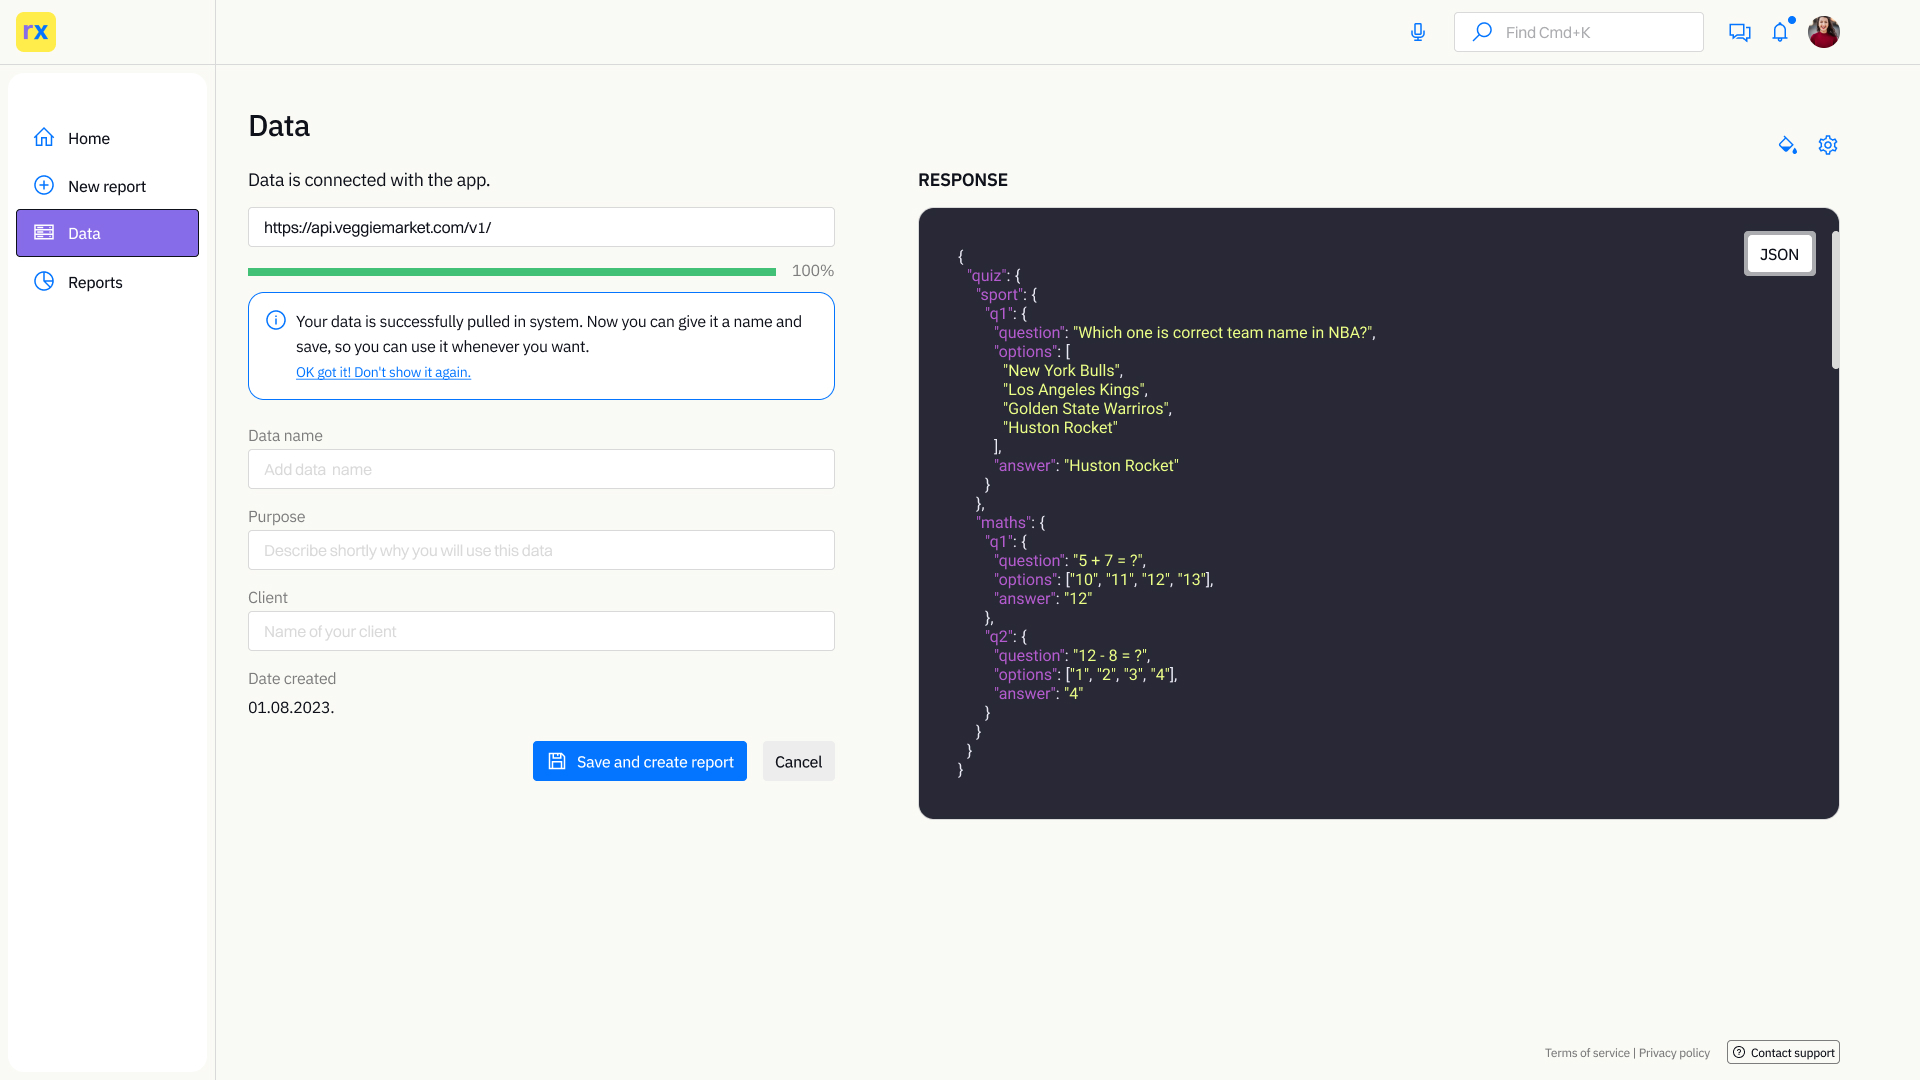
Task: Open Reports menu item
Action: 107,282
